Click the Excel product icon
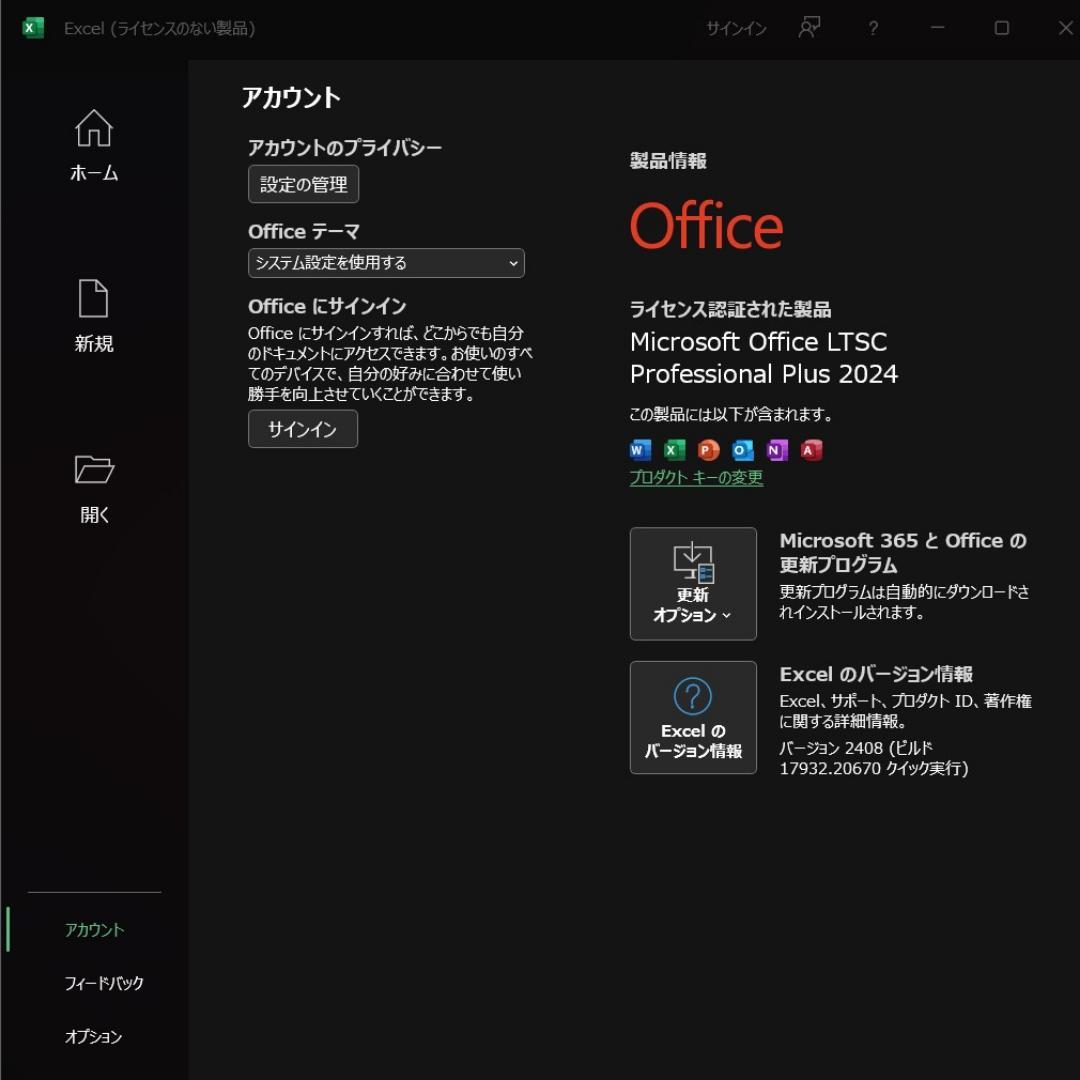This screenshot has height=1080, width=1080. tap(672, 450)
